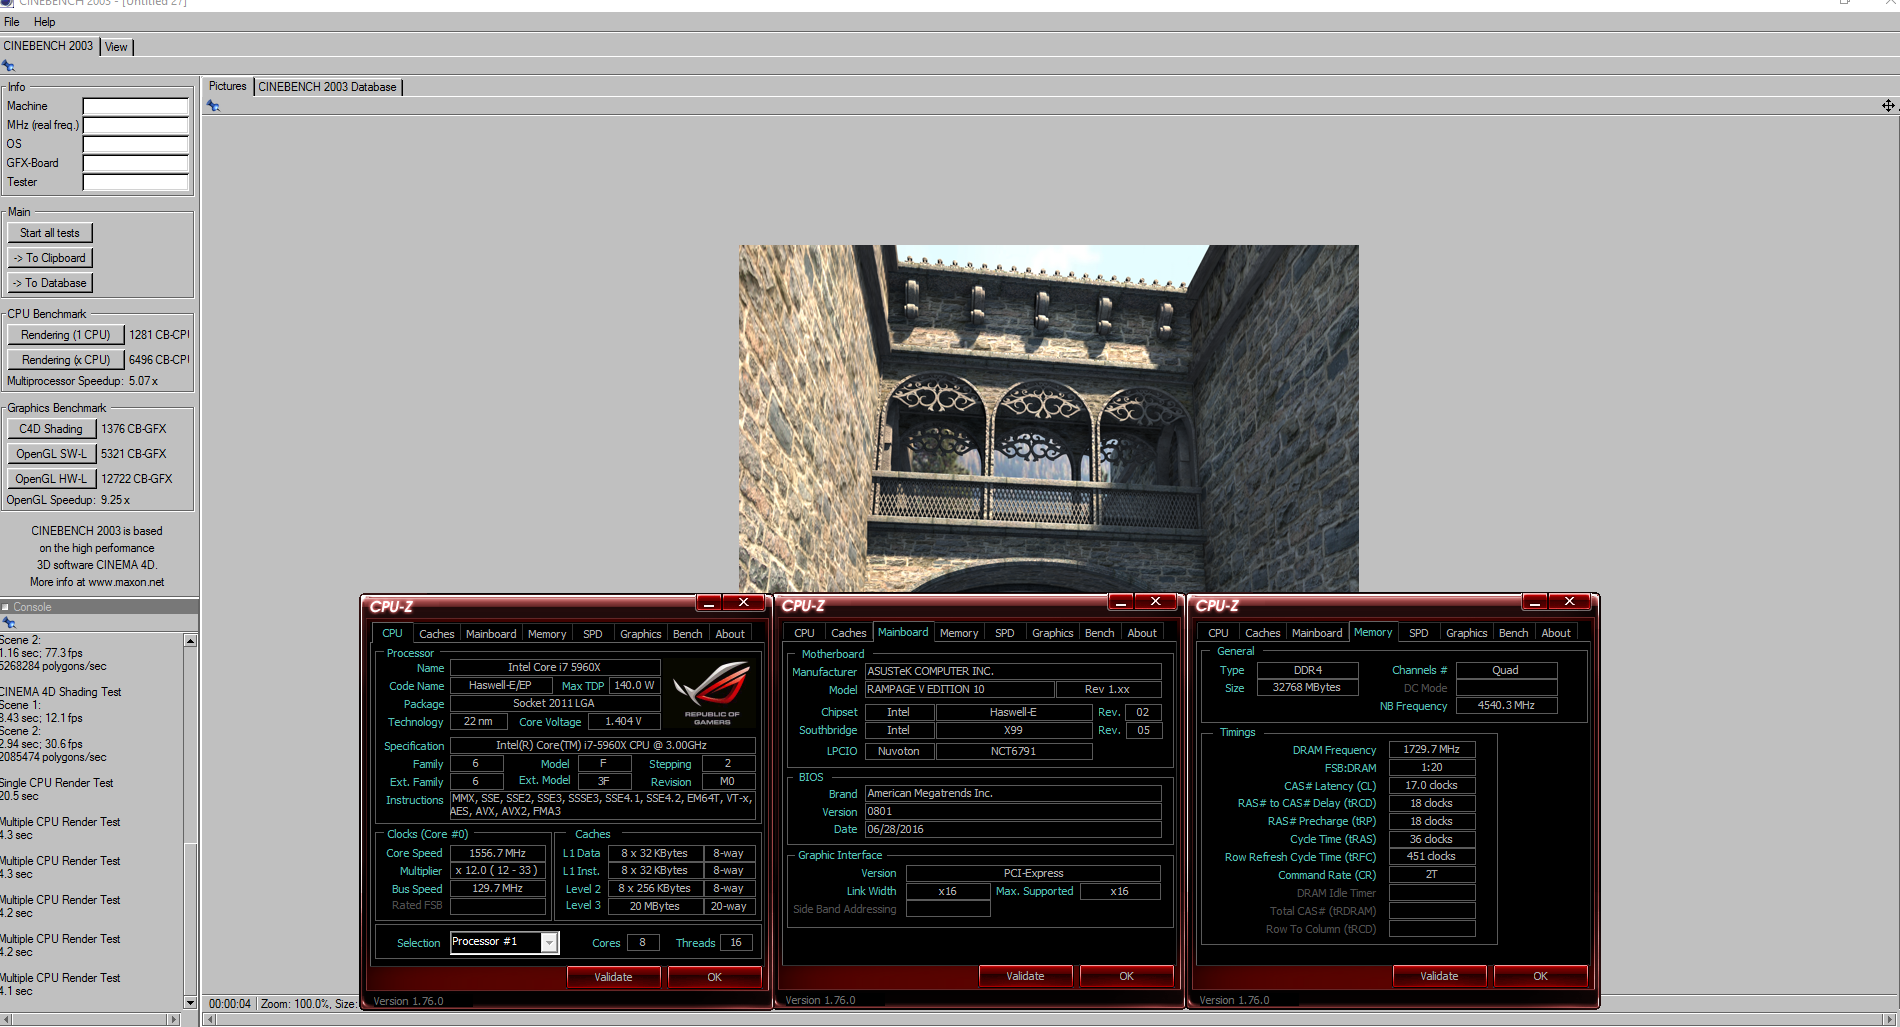Open Caches tab in CPU-Z CPU window
Screen dimensions: 1900x1027
click(x=437, y=634)
